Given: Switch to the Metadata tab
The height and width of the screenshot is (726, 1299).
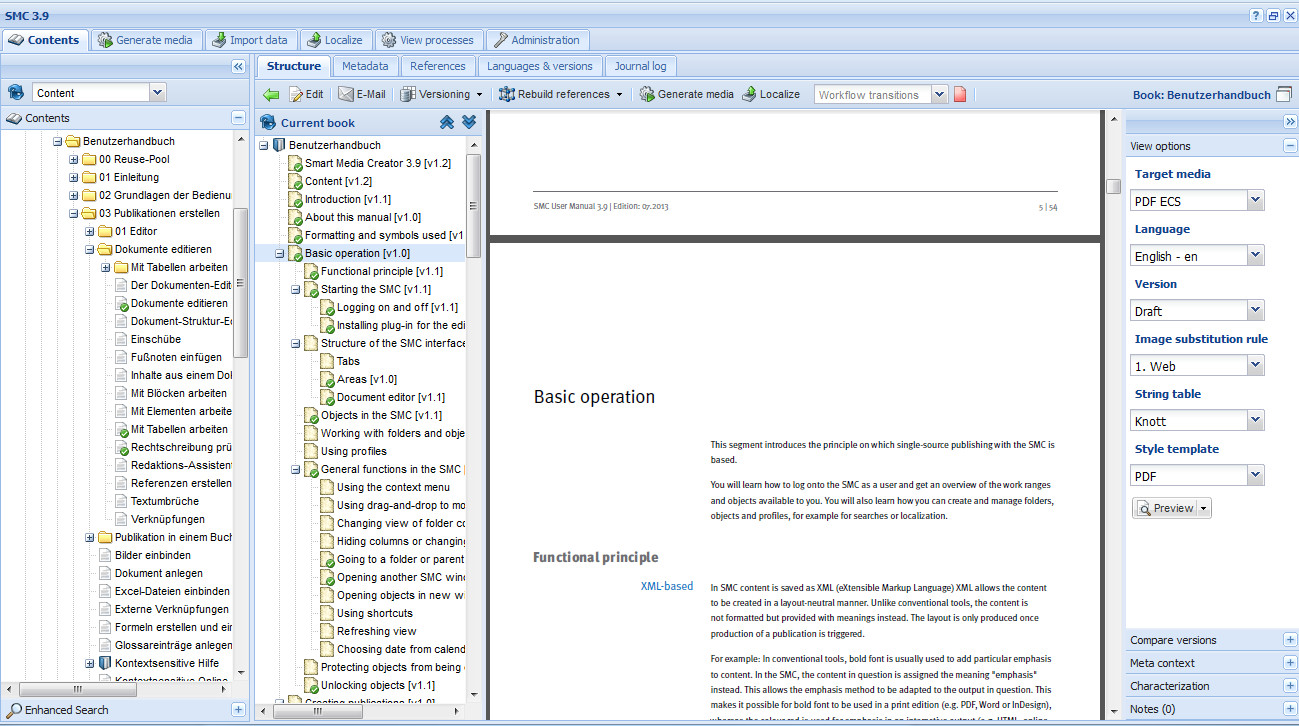Looking at the screenshot, I should coord(365,66).
